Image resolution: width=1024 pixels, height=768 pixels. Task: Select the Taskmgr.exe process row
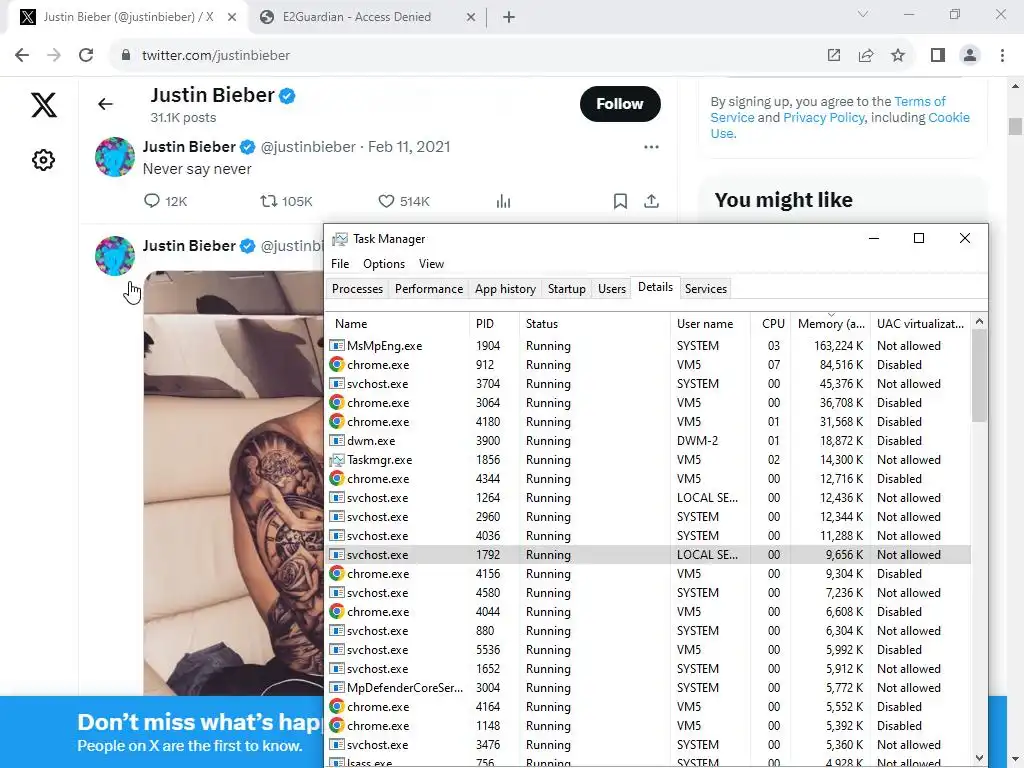[x=648, y=460]
